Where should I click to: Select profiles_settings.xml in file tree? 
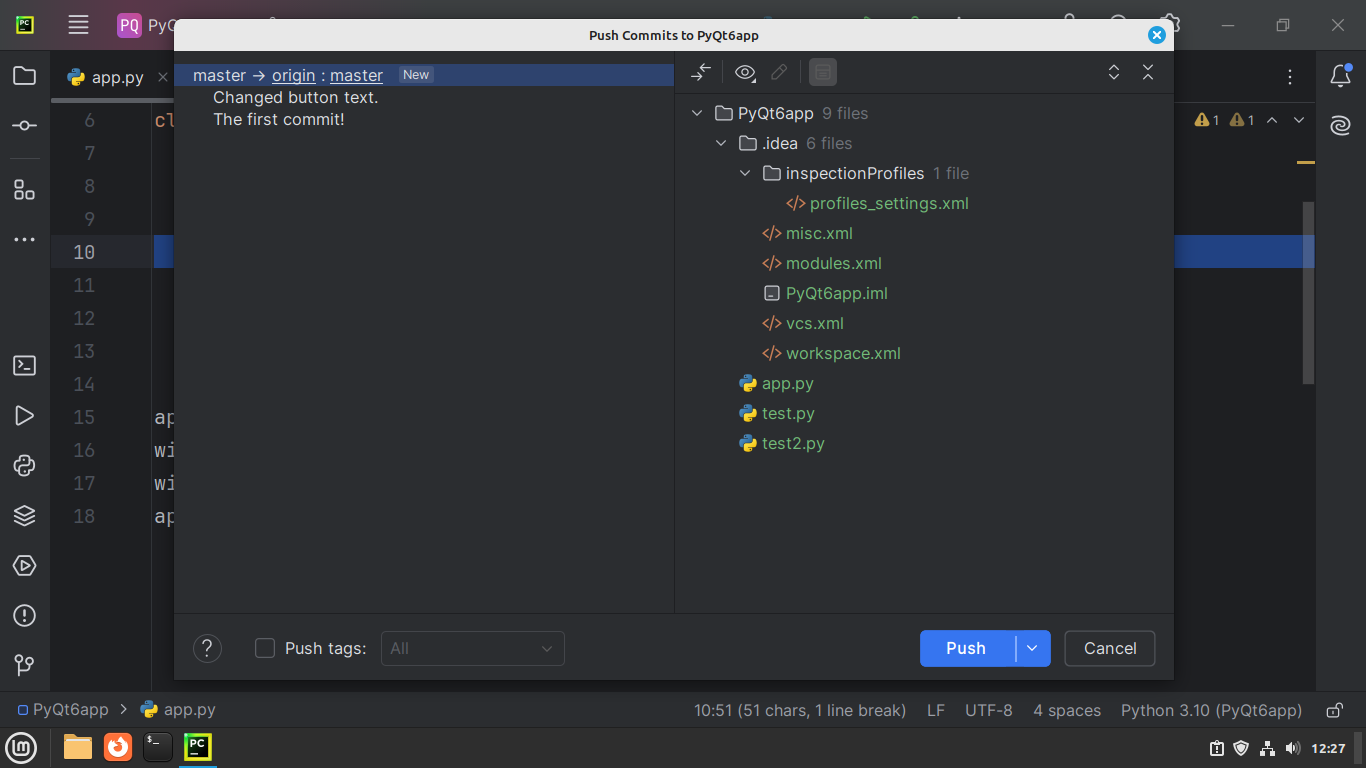pyautogui.click(x=889, y=203)
